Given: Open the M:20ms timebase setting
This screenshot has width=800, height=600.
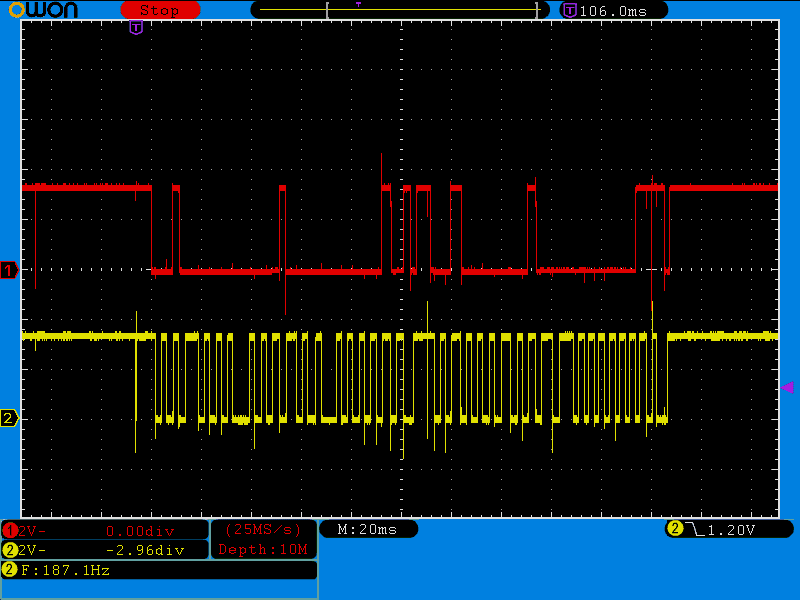Looking at the screenshot, I should click(x=367, y=529).
